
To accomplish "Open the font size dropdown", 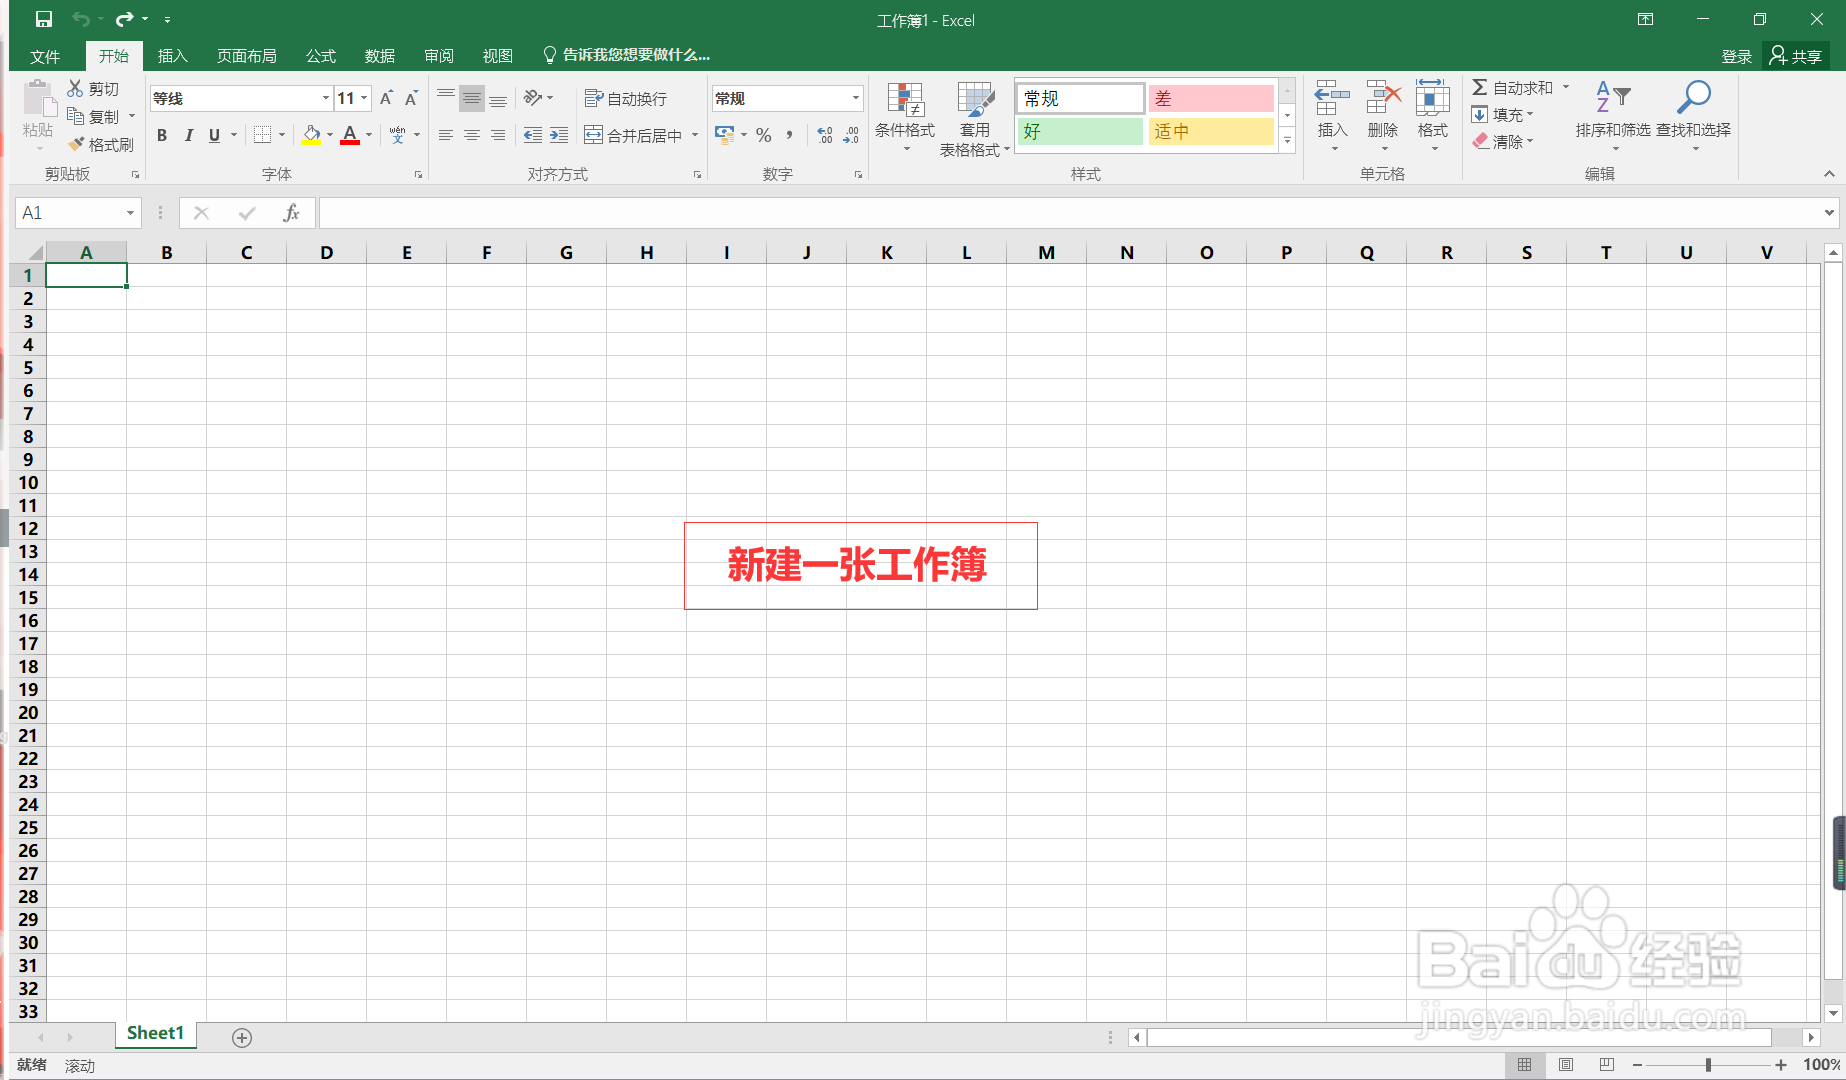I will click(364, 98).
